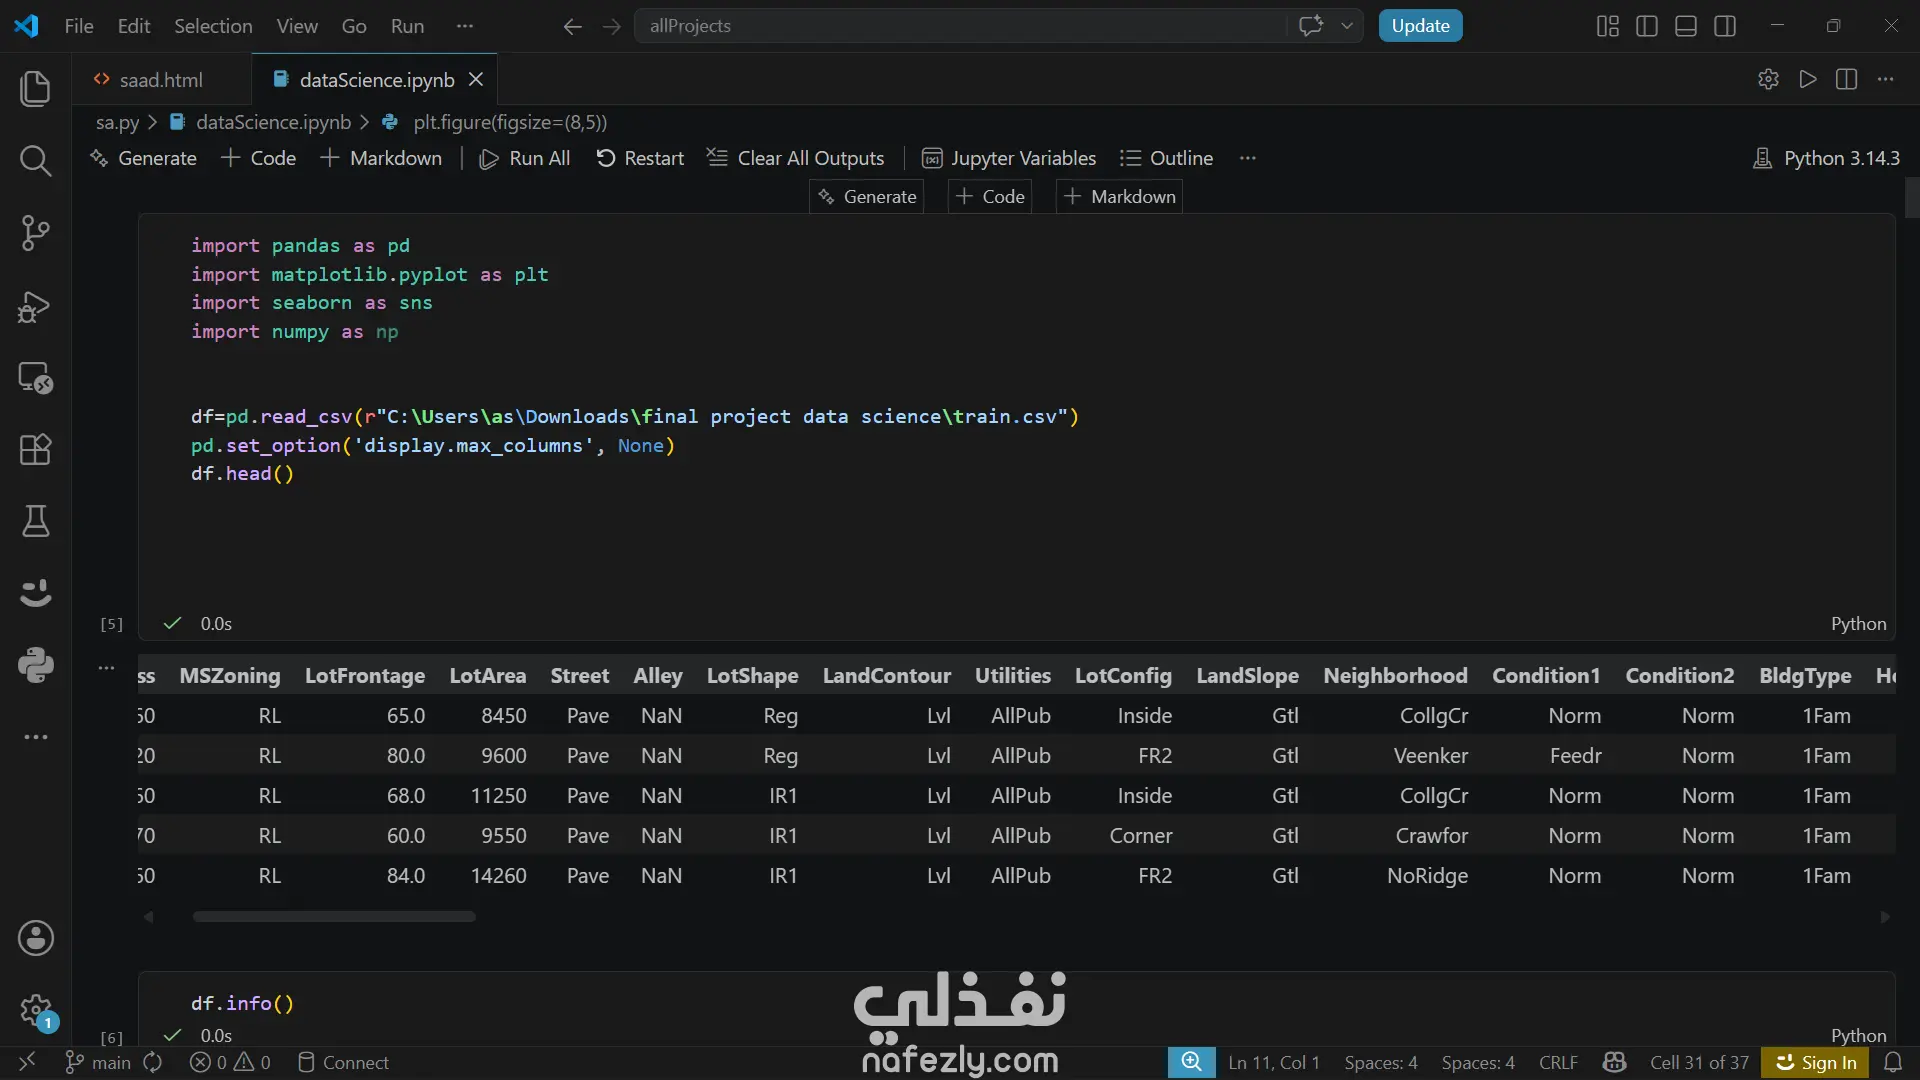Screen dimensions: 1920x1080
Task: Insert Code cell above the first cell
Action: click(990, 196)
